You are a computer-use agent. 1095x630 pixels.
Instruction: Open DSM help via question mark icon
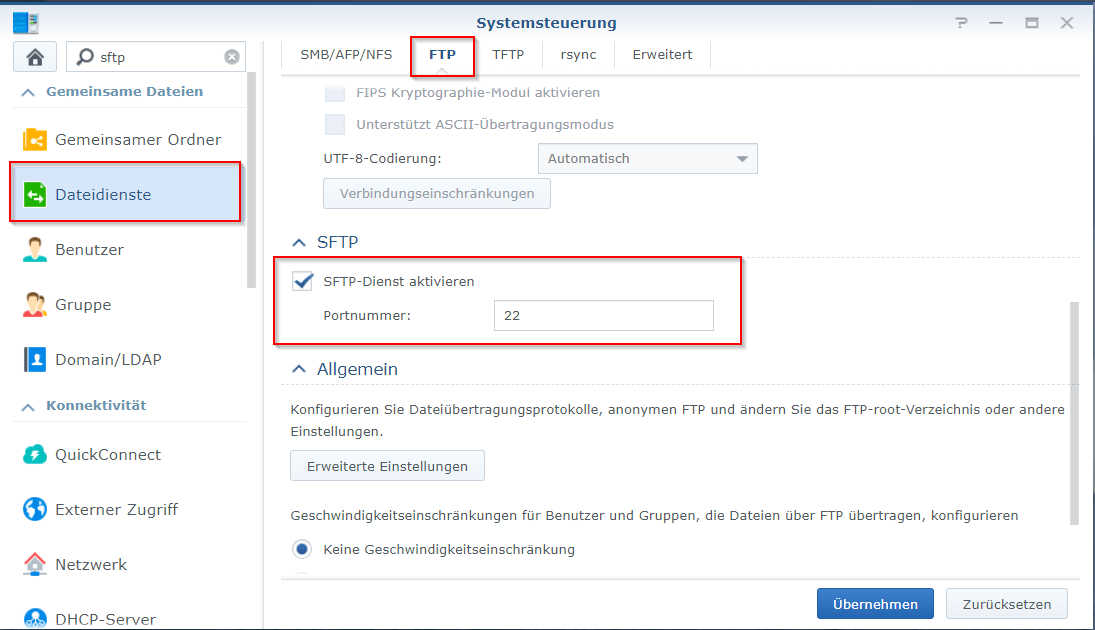(961, 22)
